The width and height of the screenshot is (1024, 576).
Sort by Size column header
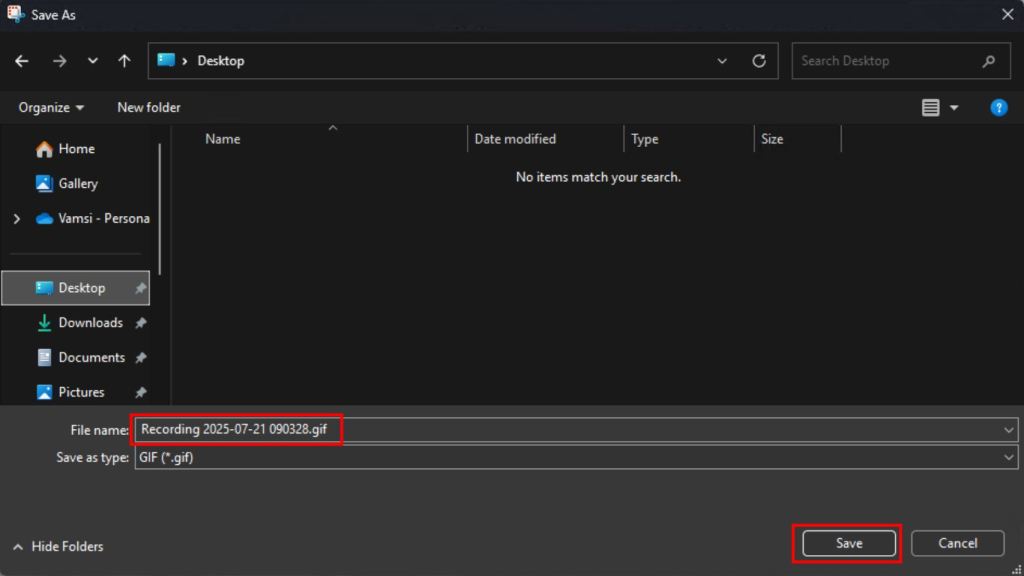coord(772,139)
